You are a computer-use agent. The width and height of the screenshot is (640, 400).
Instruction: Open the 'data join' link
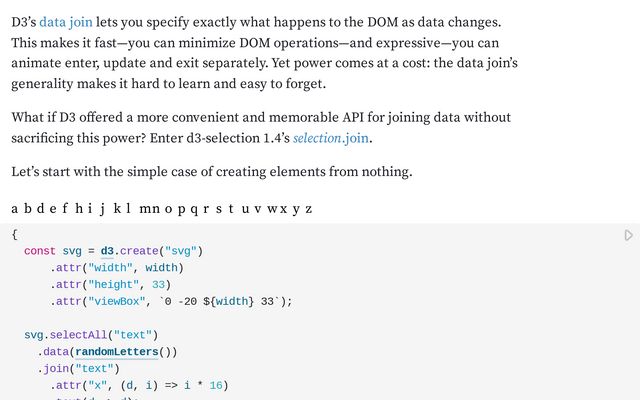click(x=66, y=21)
